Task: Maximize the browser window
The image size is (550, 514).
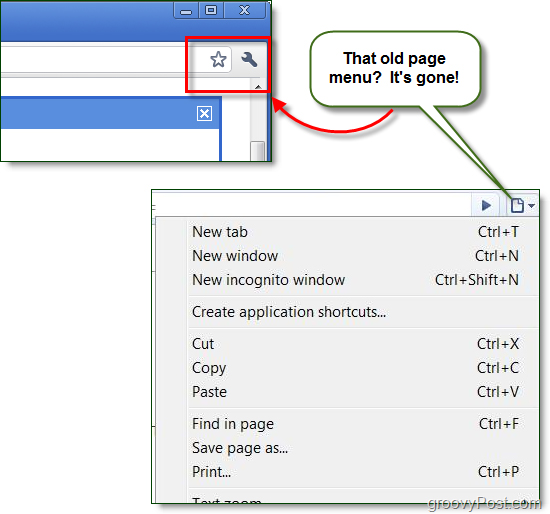Action: 211,10
